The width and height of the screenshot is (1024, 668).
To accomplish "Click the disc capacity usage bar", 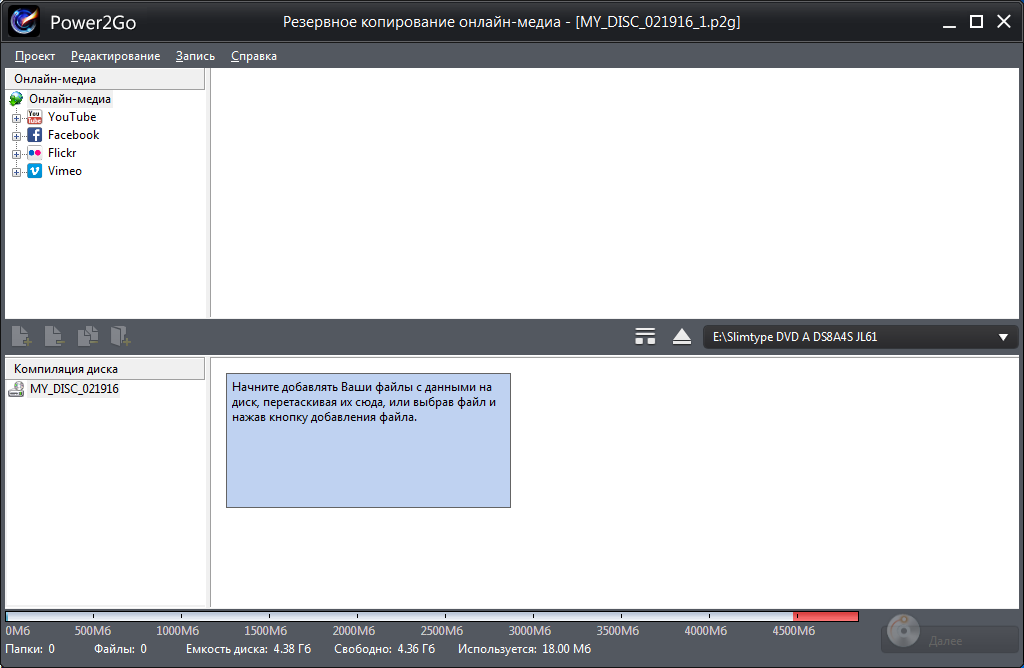I will click(431, 616).
